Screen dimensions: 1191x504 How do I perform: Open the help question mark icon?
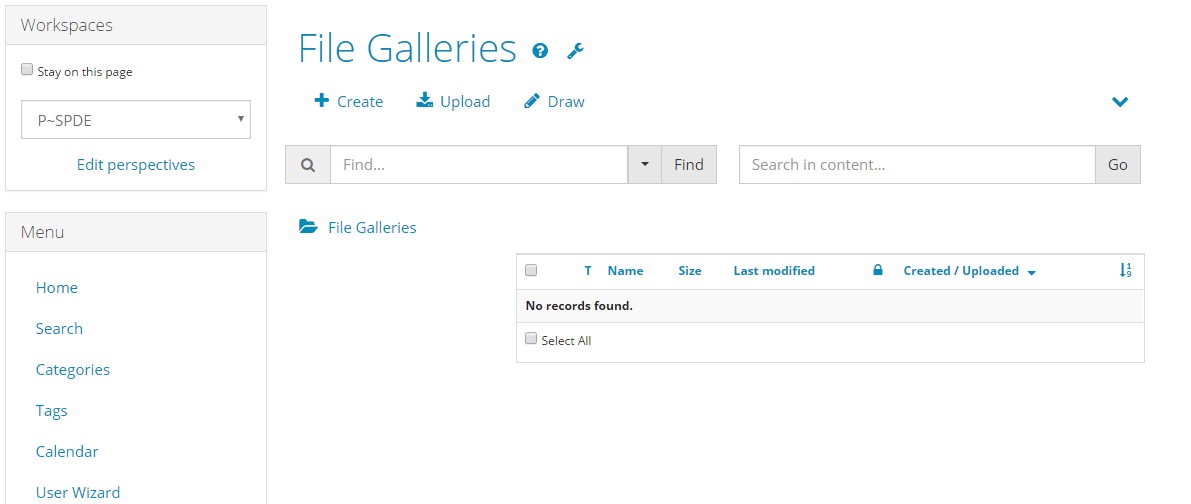click(x=540, y=51)
